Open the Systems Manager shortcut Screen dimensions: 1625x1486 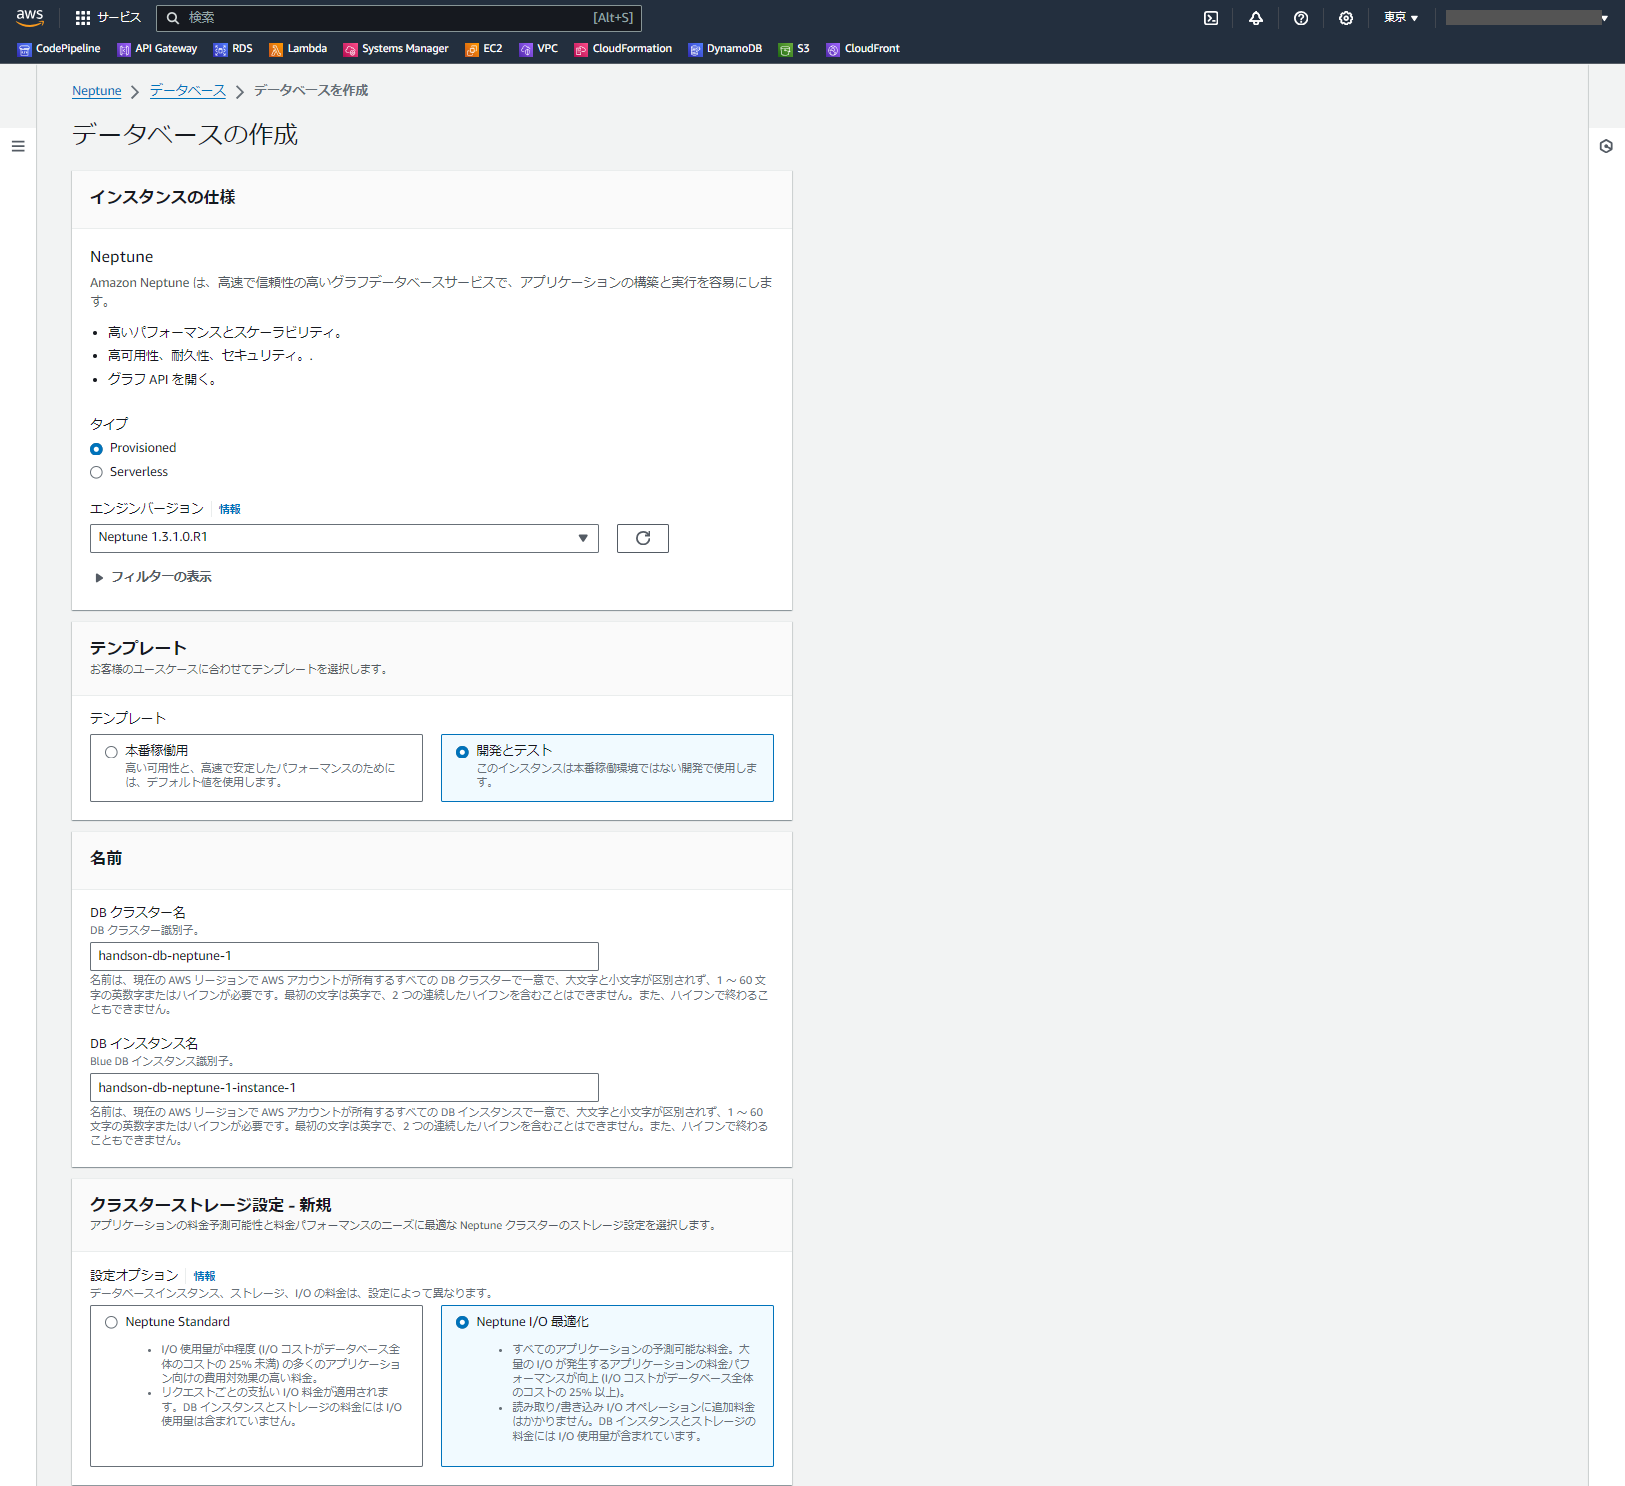396,49
